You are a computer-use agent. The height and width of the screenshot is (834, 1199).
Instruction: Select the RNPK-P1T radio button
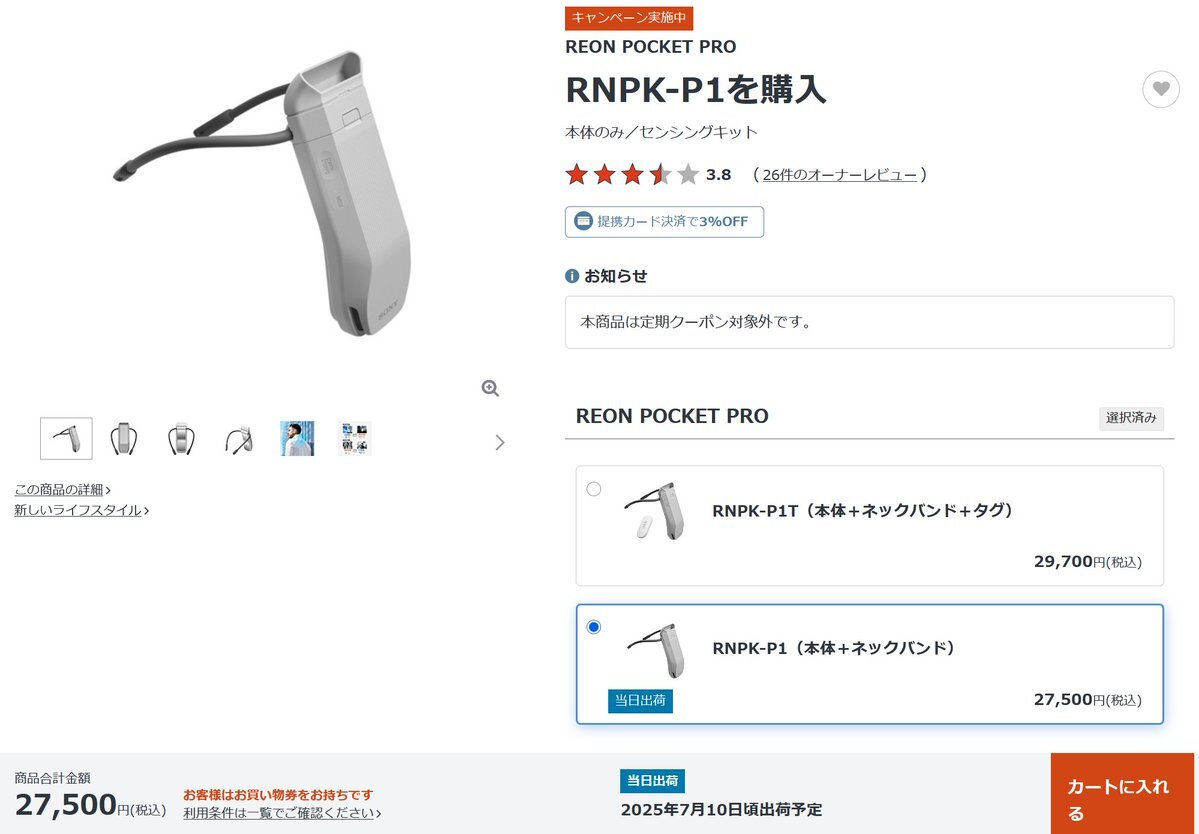(x=593, y=489)
